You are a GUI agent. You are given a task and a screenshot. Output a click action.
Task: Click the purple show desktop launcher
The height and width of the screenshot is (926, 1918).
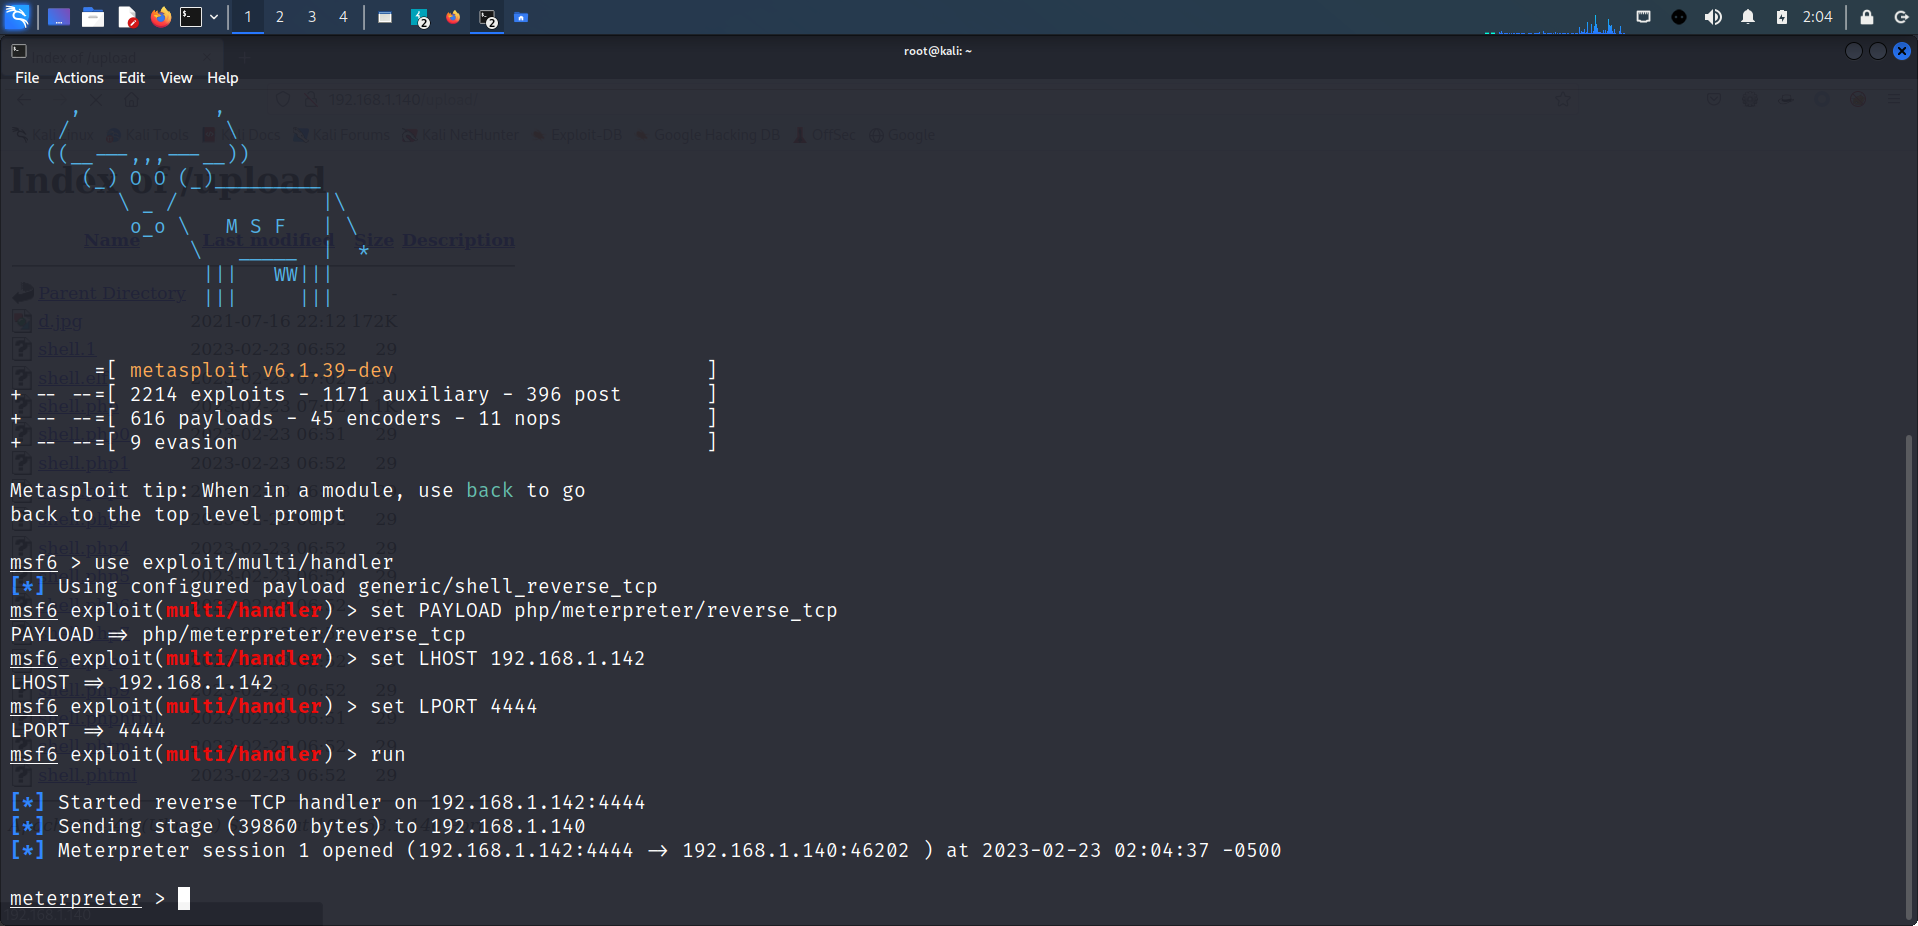pos(59,17)
